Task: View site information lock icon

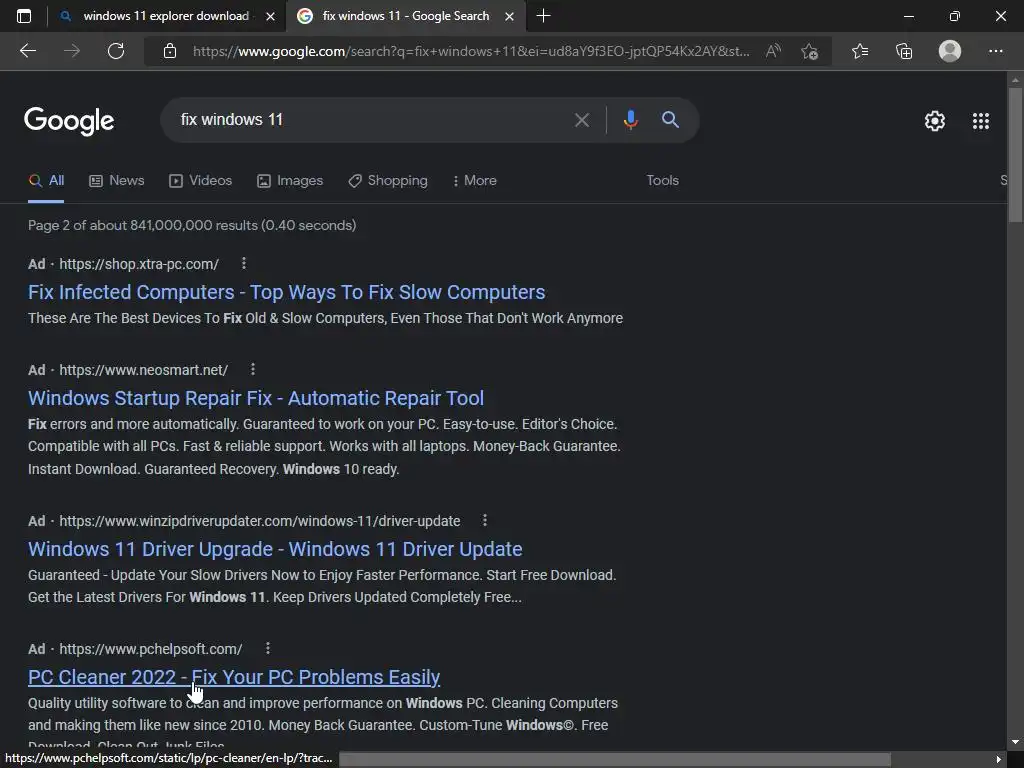Action: click(x=170, y=51)
